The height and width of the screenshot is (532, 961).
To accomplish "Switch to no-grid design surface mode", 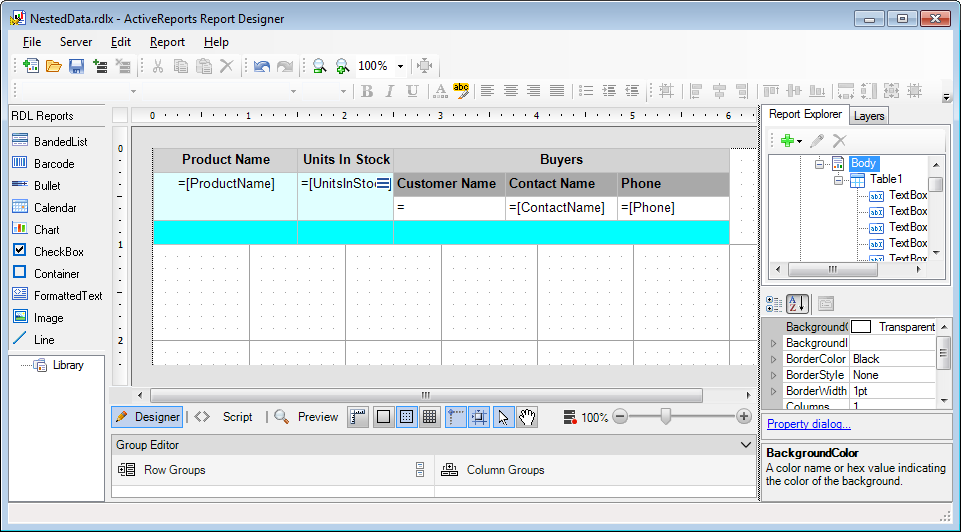I will (384, 417).
